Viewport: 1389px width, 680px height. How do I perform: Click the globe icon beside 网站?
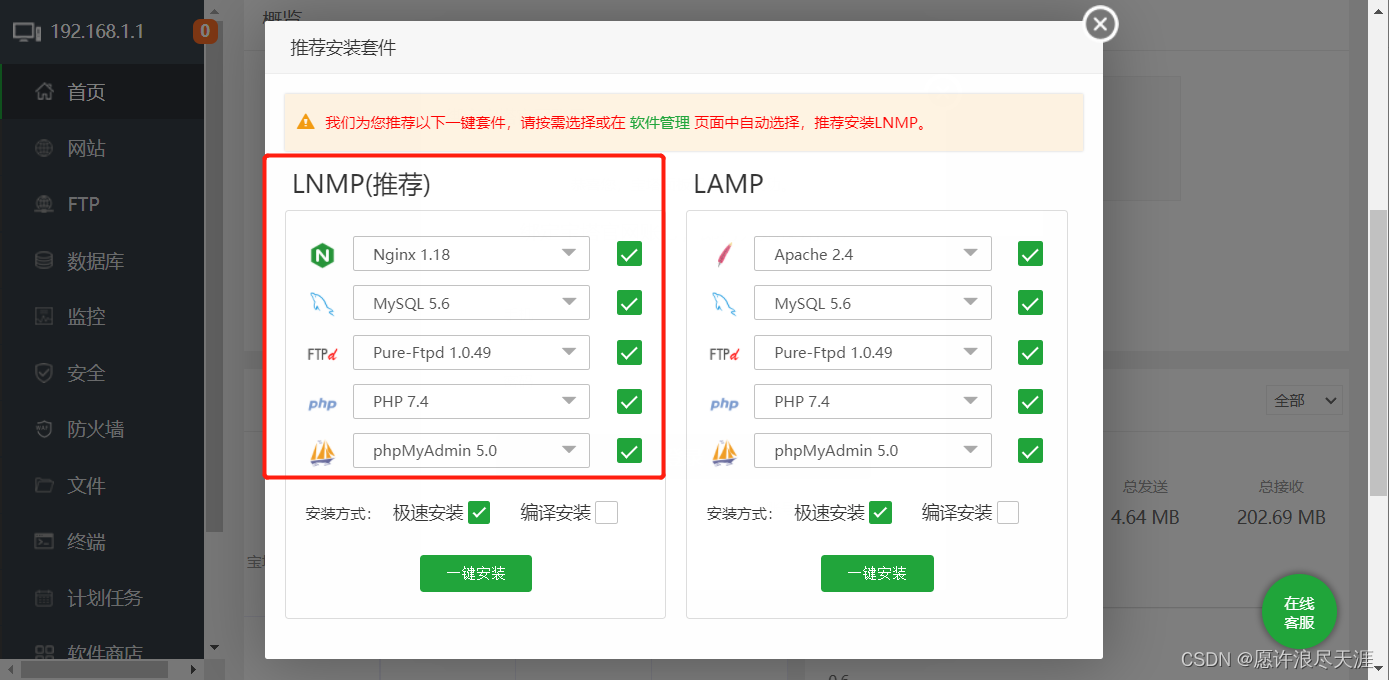44,148
